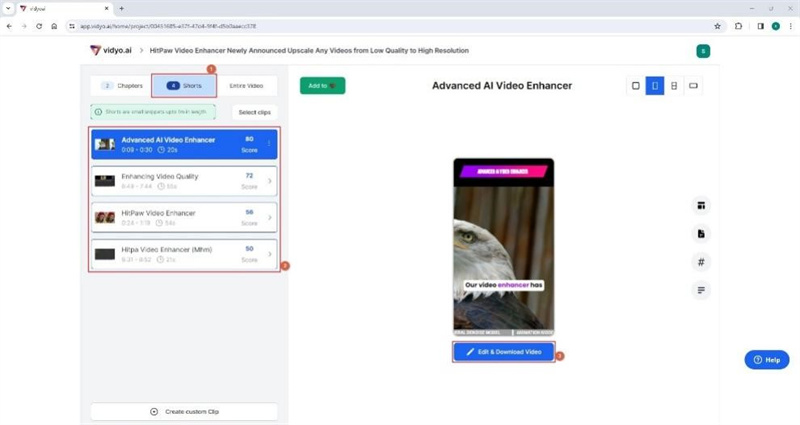Click 'Hitpa Video Enhancer (Mhm)' clip title
The height and width of the screenshot is (425, 800).
166,250
